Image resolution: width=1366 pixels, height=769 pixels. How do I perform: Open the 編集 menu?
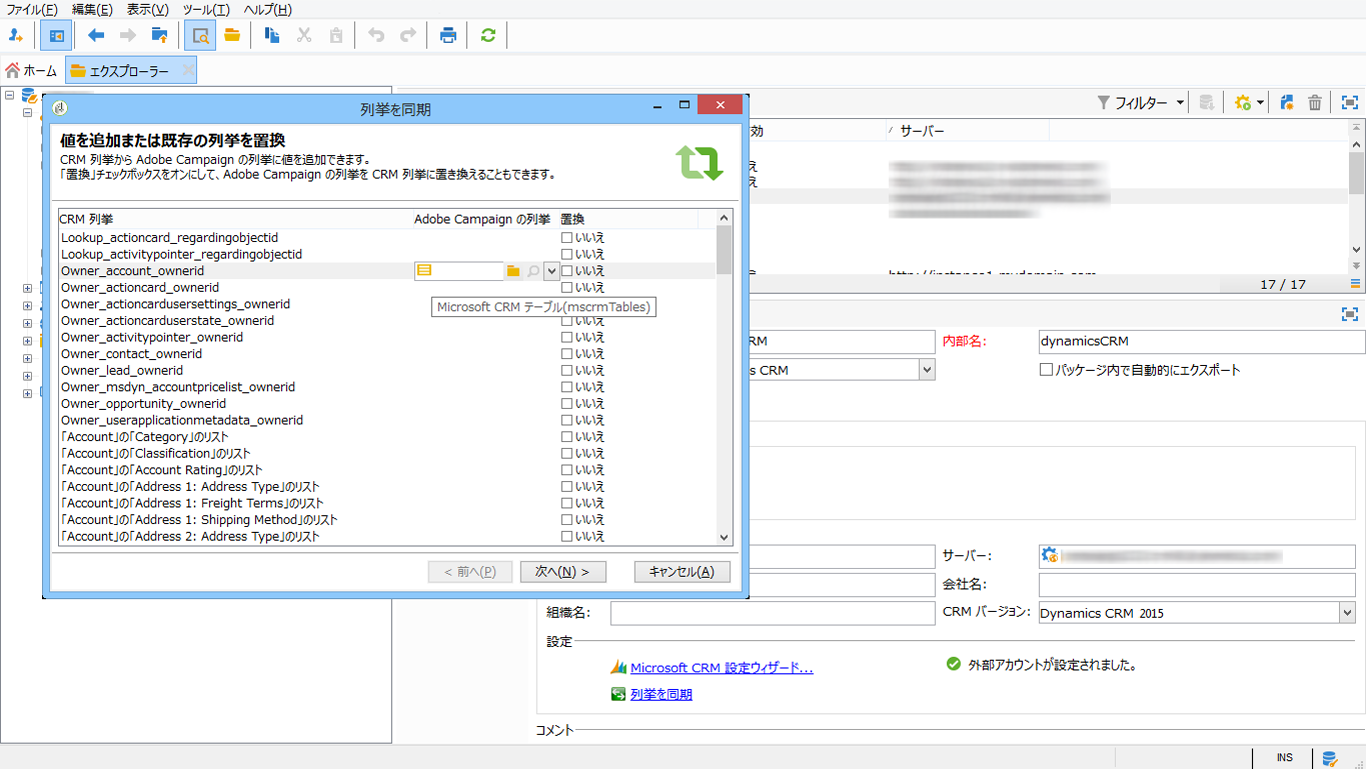92,10
